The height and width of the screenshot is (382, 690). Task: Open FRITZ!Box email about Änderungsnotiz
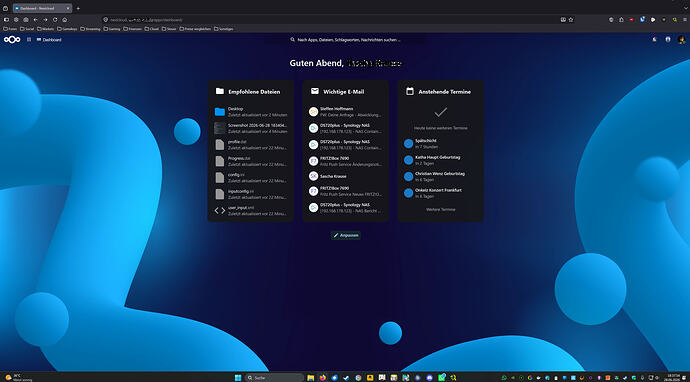pos(345,161)
